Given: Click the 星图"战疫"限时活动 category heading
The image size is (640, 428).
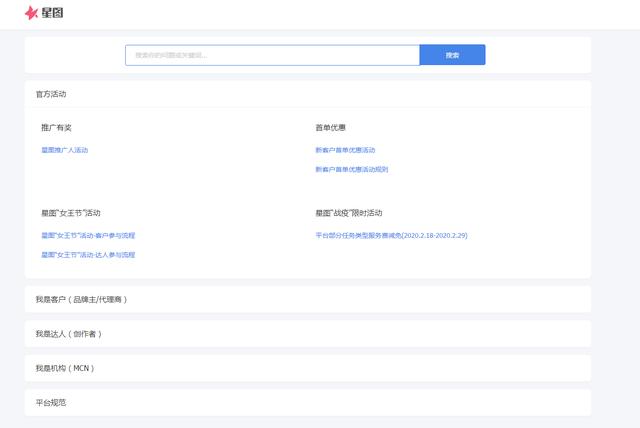Looking at the screenshot, I should (348, 213).
